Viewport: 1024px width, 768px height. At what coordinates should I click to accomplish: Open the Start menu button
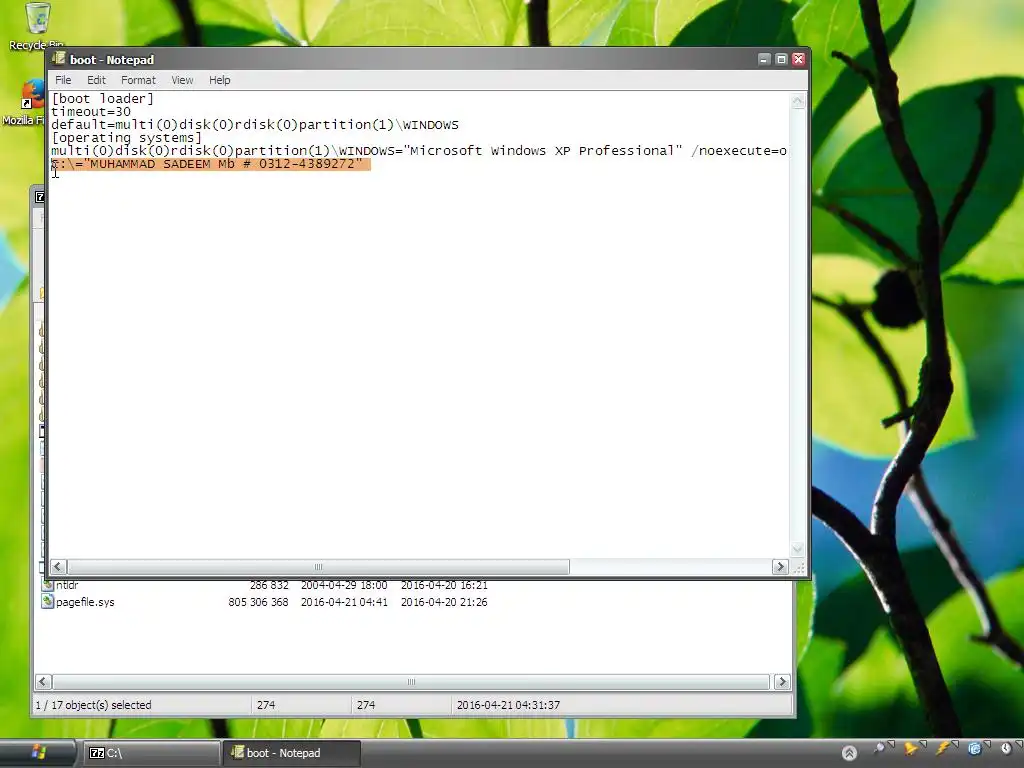point(38,753)
